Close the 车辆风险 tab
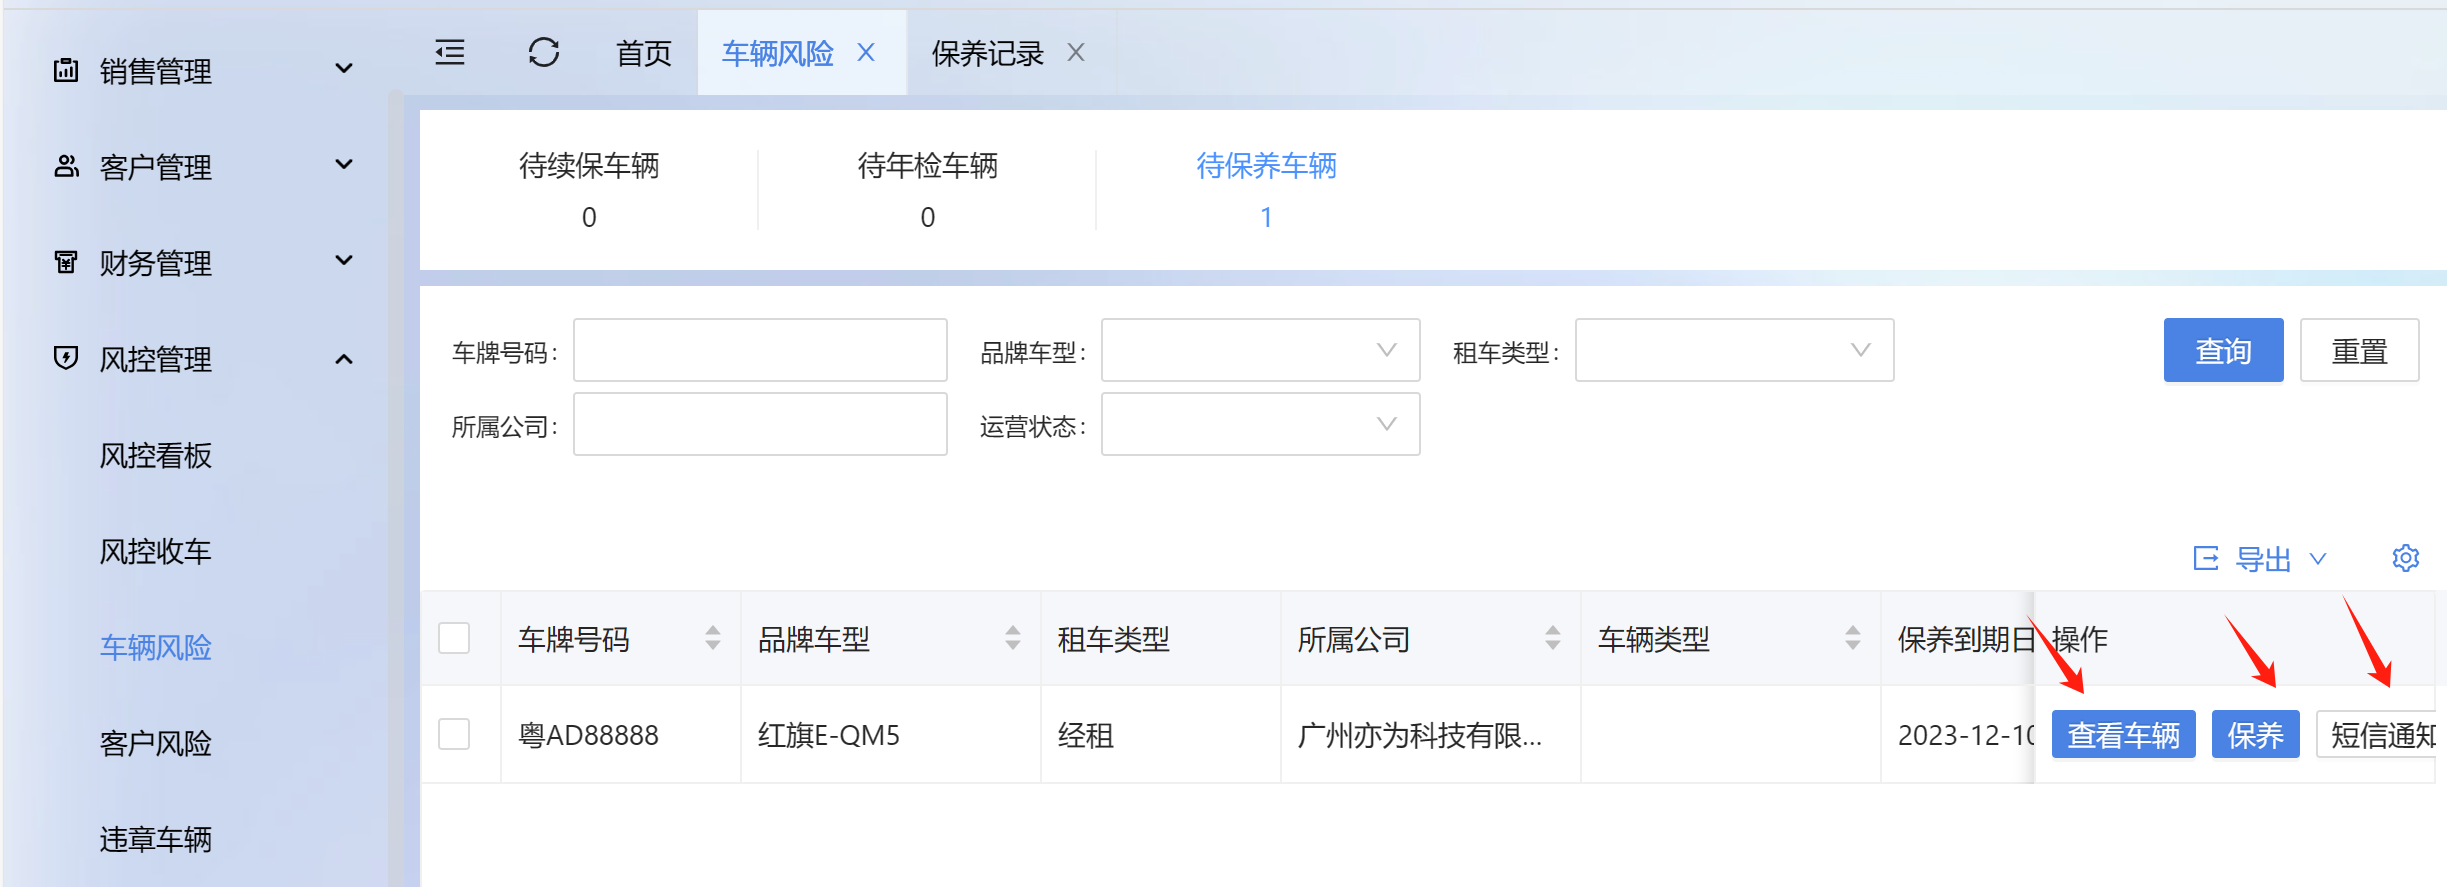This screenshot has height=887, width=2447. [866, 52]
